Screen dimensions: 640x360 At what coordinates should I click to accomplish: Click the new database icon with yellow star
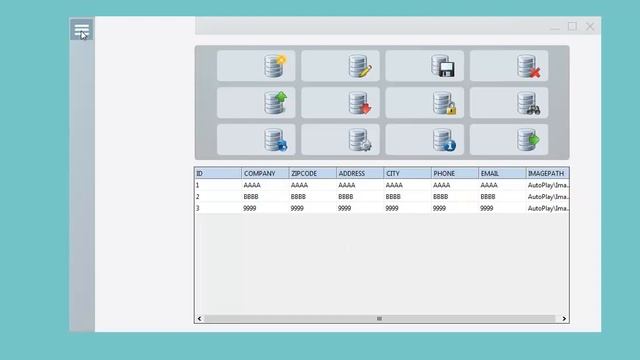coord(275,66)
